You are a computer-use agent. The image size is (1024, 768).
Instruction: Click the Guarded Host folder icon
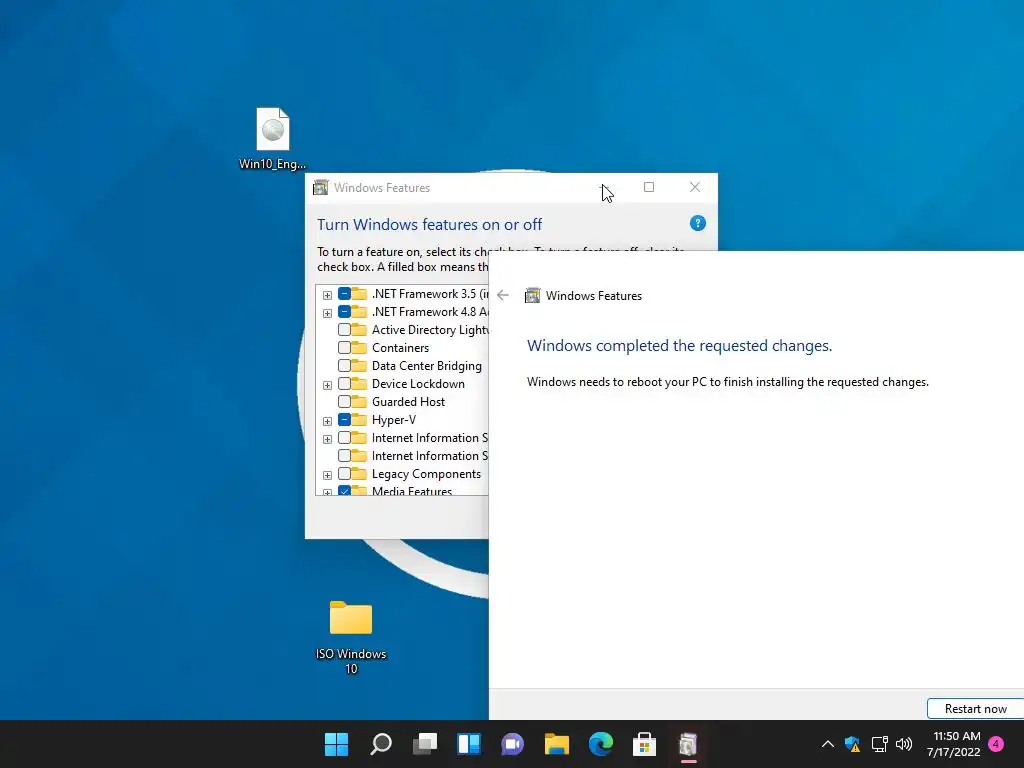click(359, 402)
